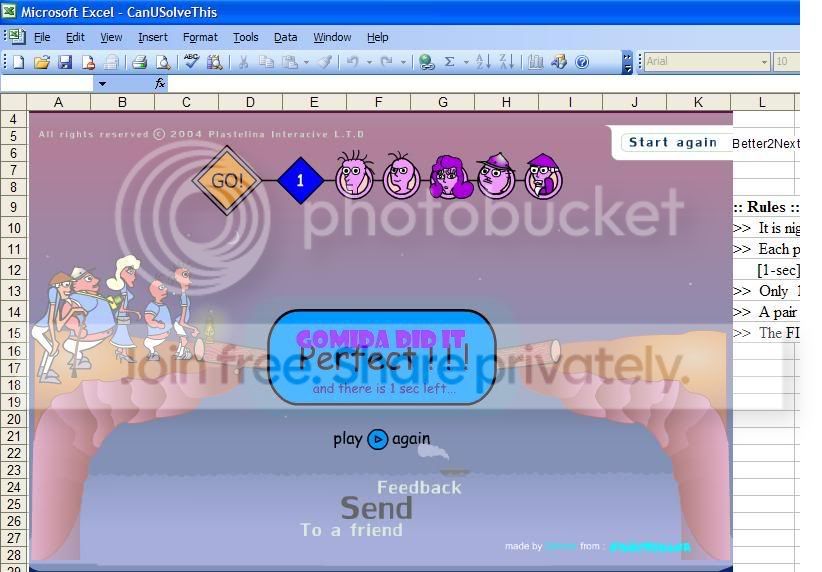Click the E-mail envelope toolbar icon

tap(111, 62)
